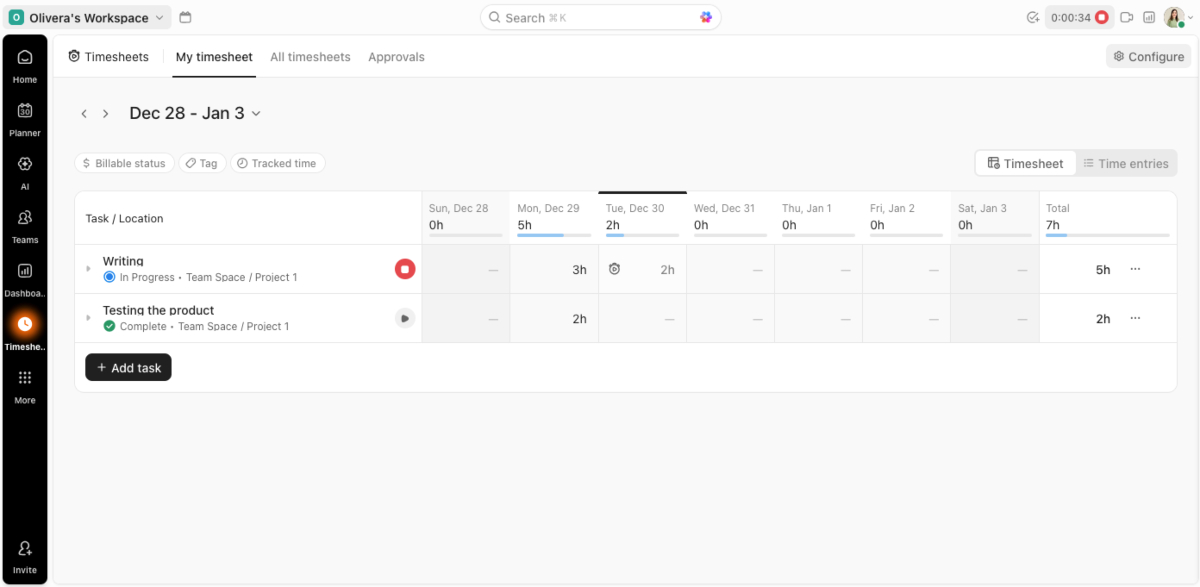Select the All timesheets tab

(310, 57)
